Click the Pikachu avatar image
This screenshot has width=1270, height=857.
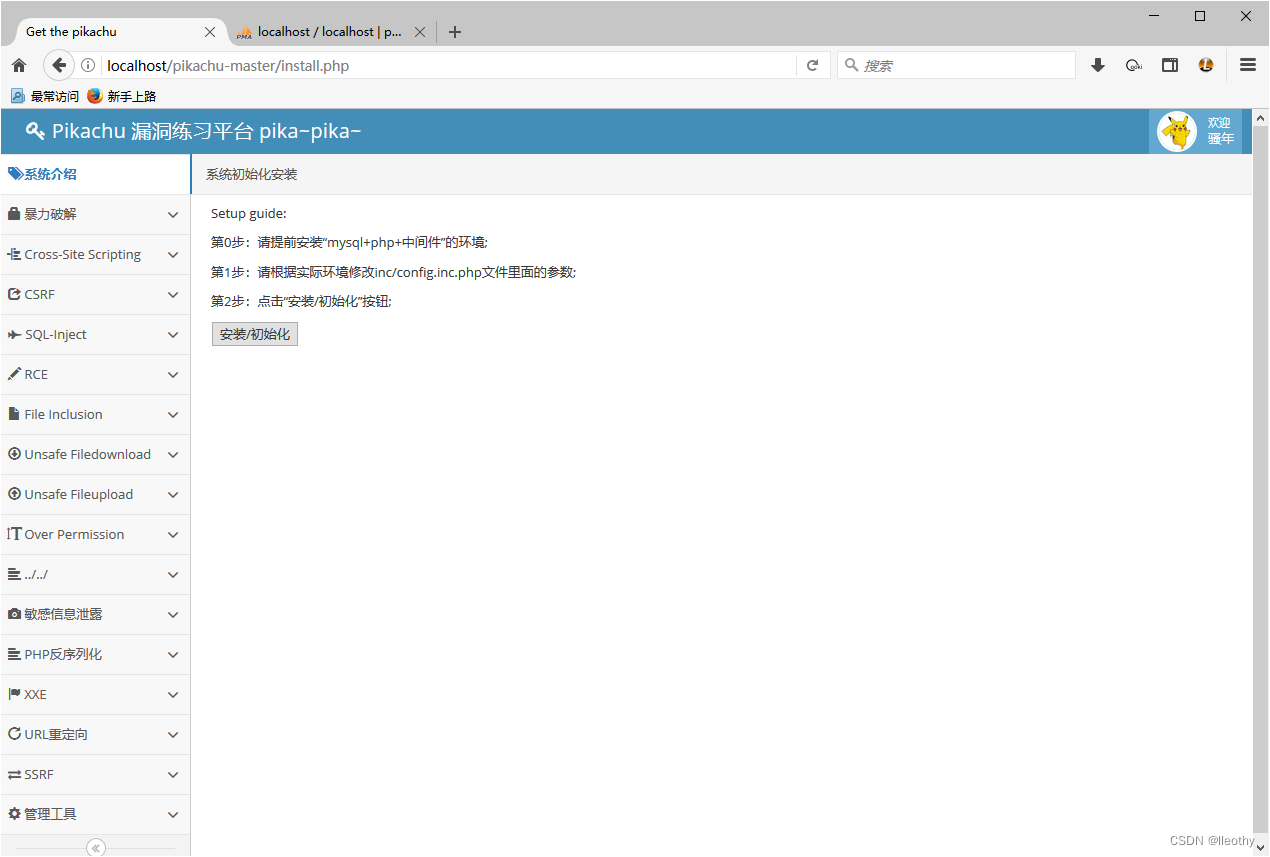pyautogui.click(x=1177, y=131)
